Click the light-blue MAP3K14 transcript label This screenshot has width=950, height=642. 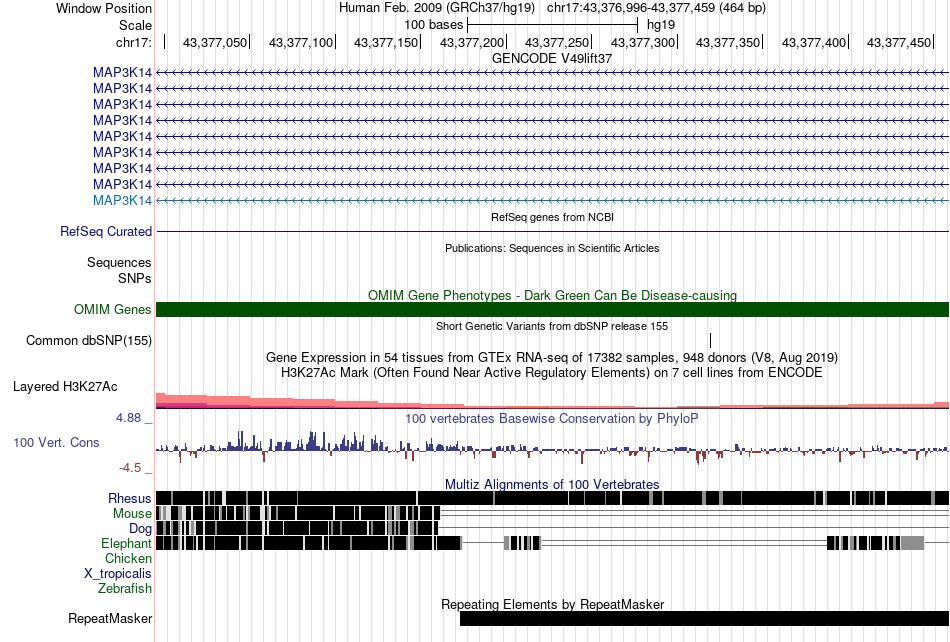click(122, 200)
